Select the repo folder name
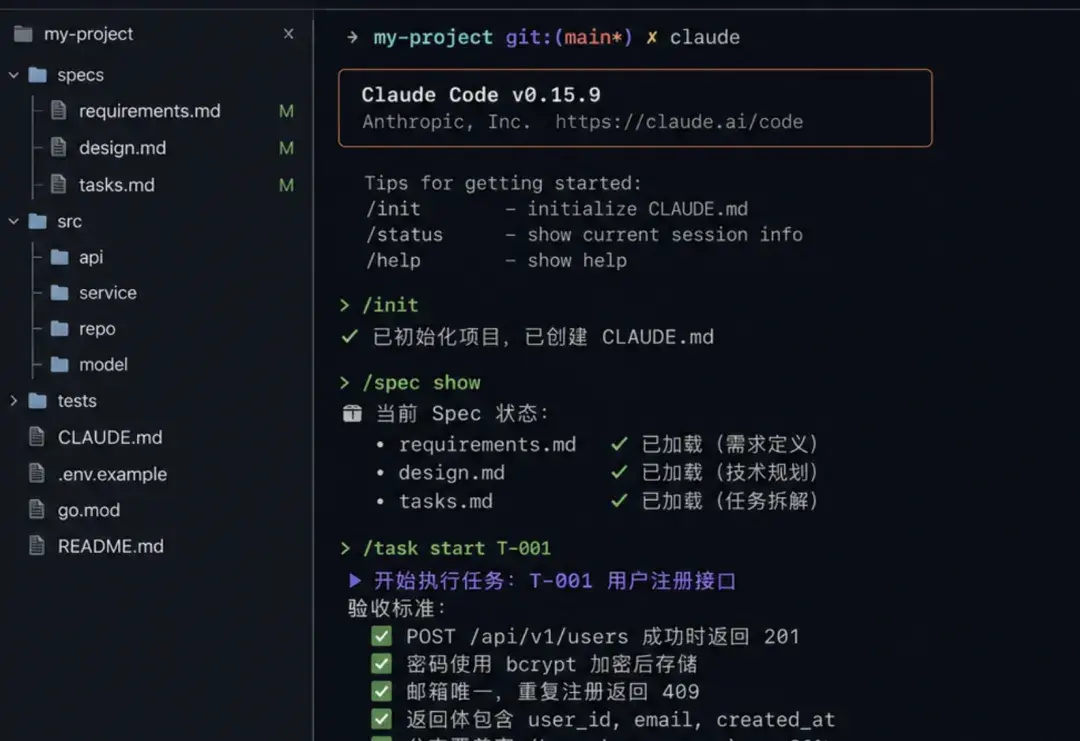The height and width of the screenshot is (741, 1080). 97,329
